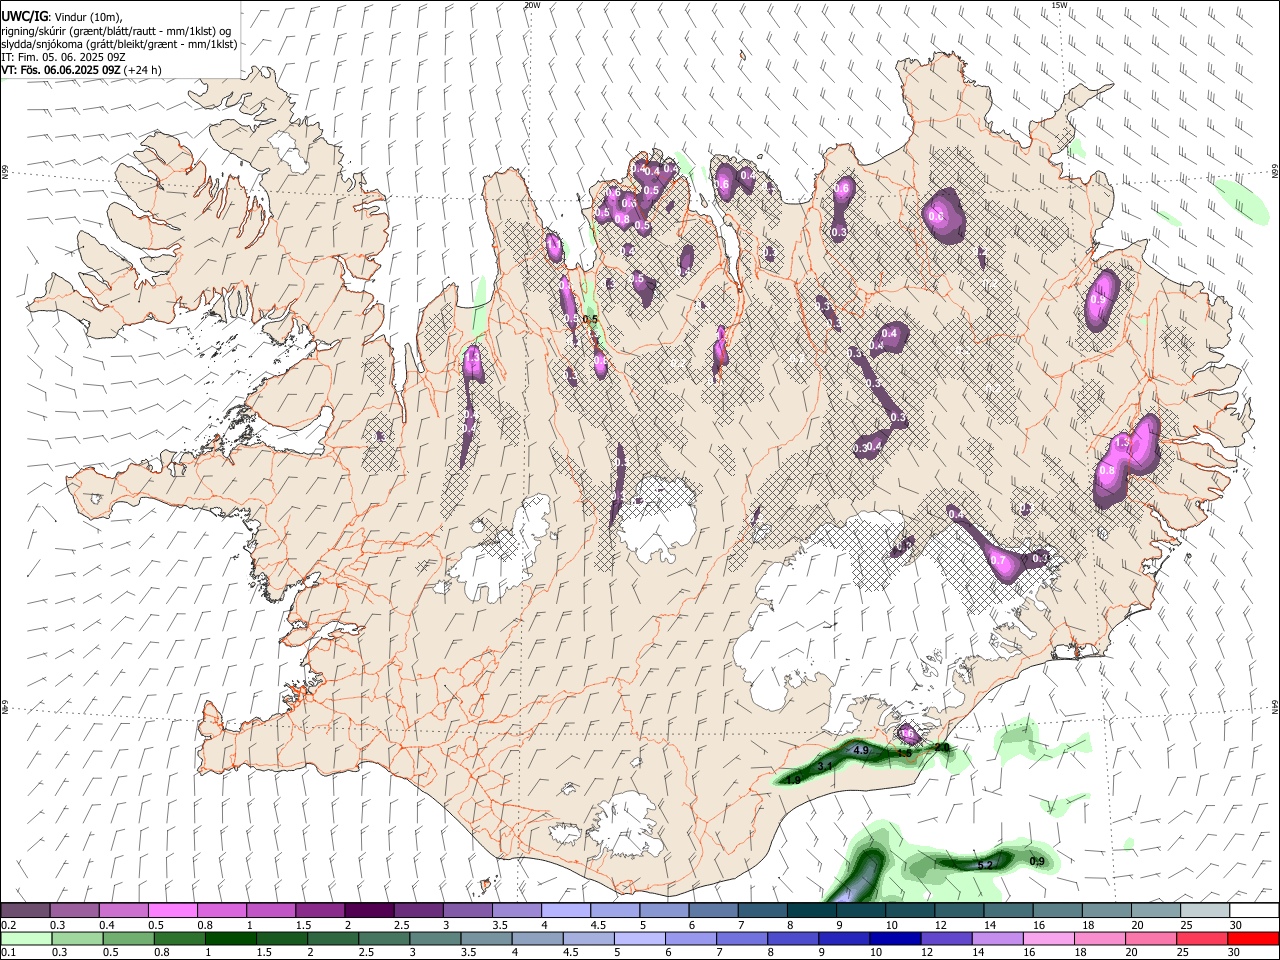This screenshot has width=1280, height=960.
Task: Select the bright magenta 0.5–0.8 snow legend swatch
Action: (172, 911)
